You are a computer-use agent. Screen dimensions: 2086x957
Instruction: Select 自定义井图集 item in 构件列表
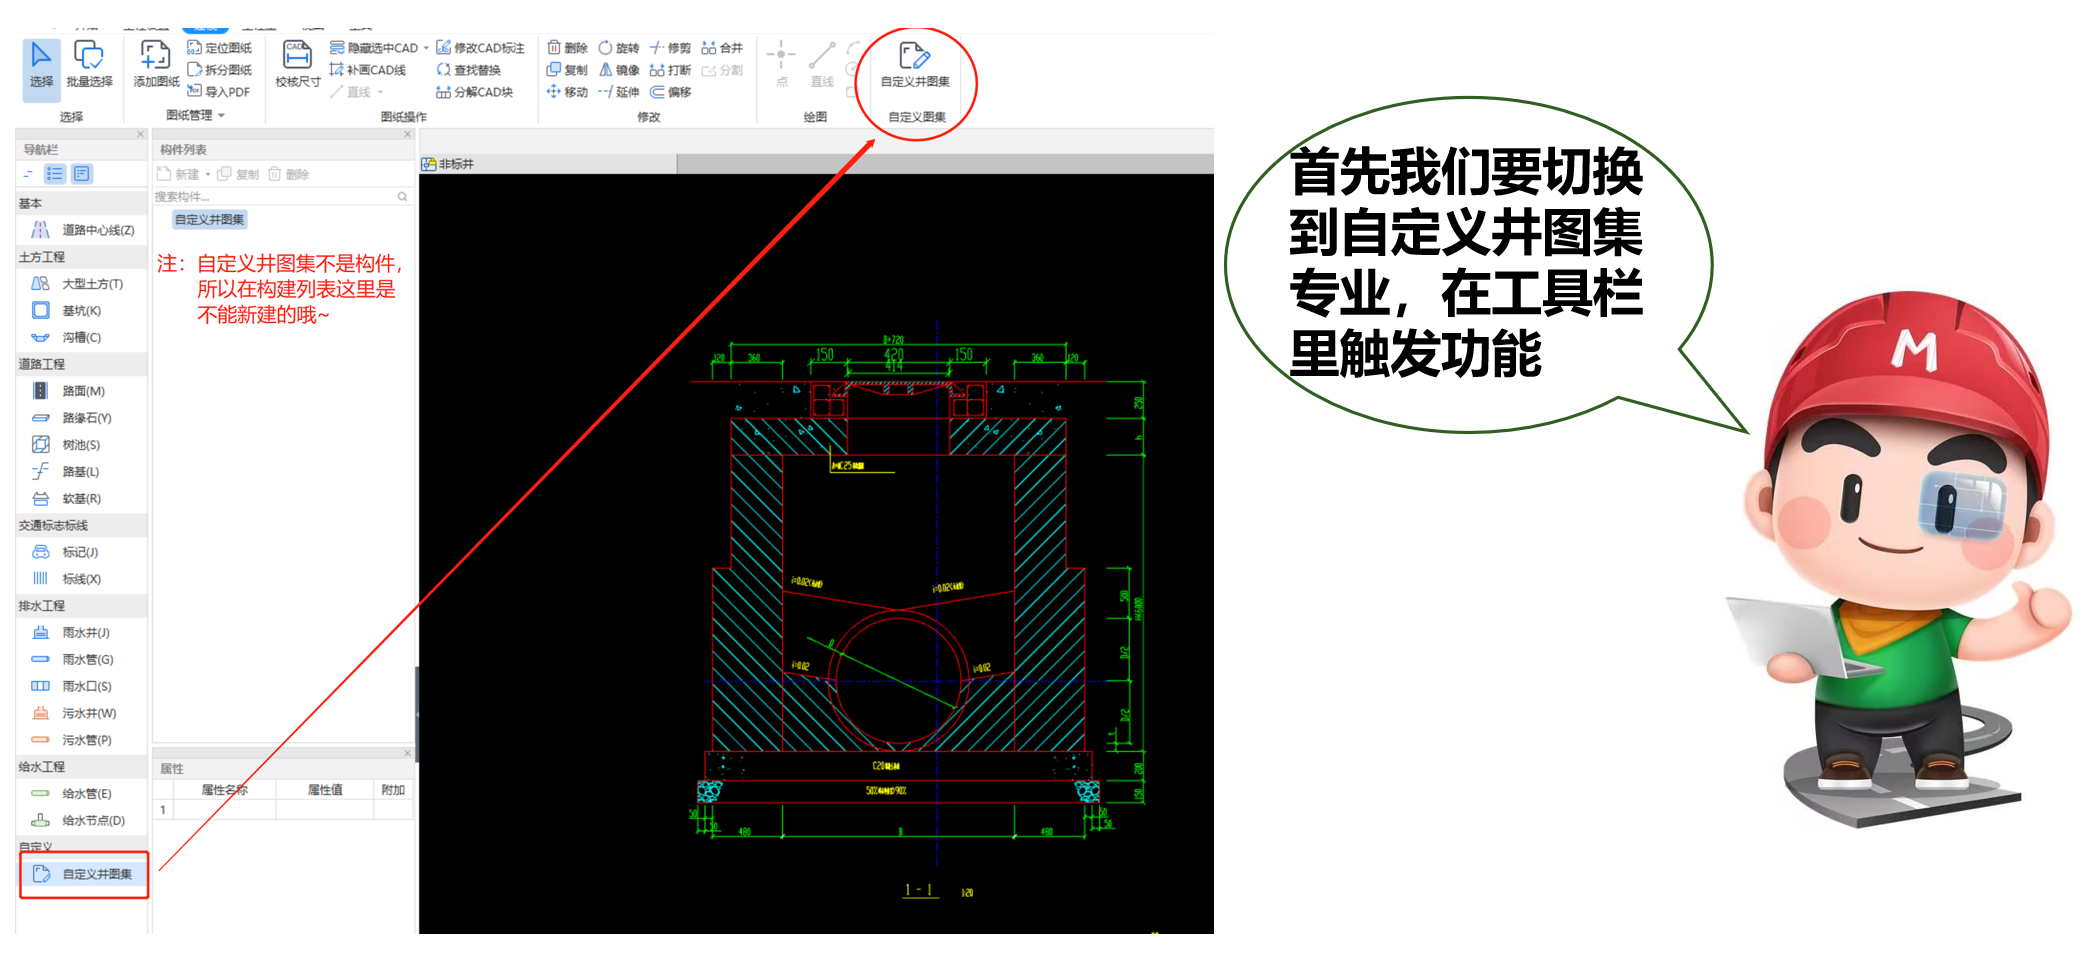pyautogui.click(x=210, y=220)
